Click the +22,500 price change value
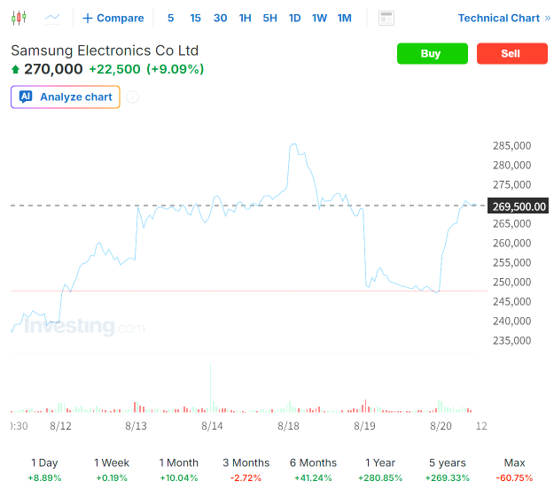This screenshot has width=554, height=489. point(114,69)
